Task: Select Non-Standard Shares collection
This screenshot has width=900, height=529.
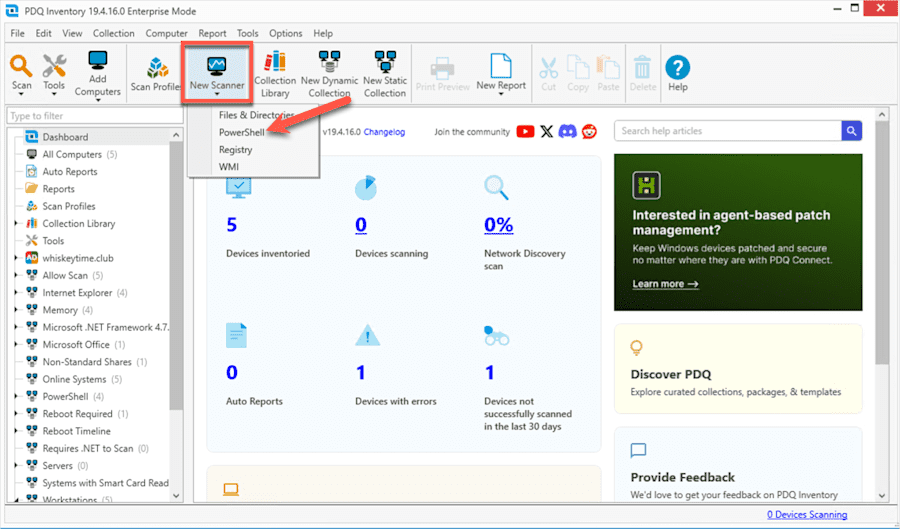Action: pos(87,362)
